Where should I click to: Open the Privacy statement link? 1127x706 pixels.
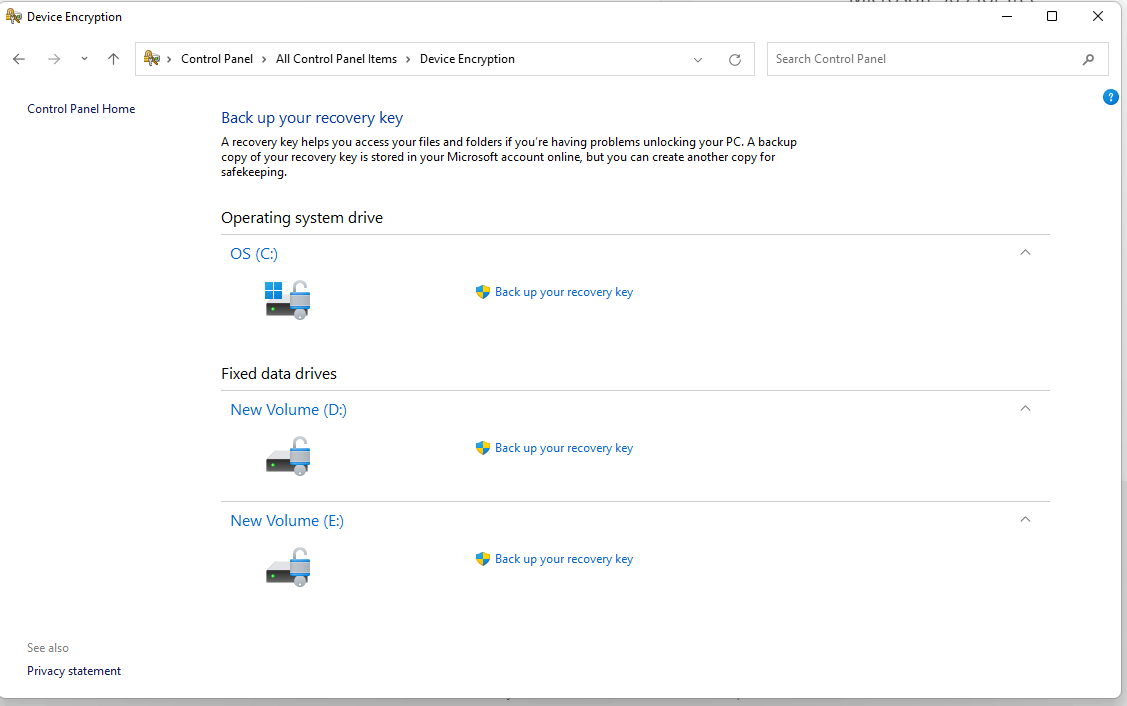[73, 670]
